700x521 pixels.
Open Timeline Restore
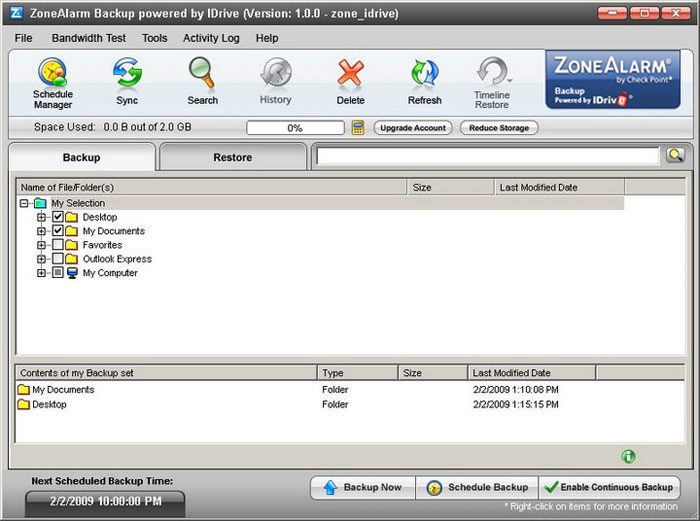[x=492, y=83]
